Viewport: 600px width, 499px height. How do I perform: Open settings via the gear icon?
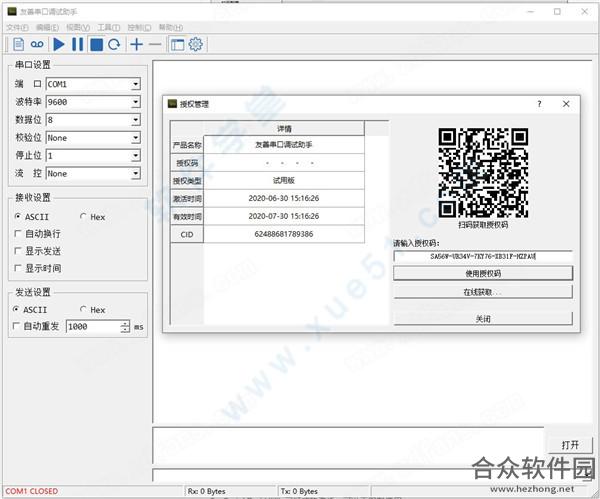pos(196,44)
